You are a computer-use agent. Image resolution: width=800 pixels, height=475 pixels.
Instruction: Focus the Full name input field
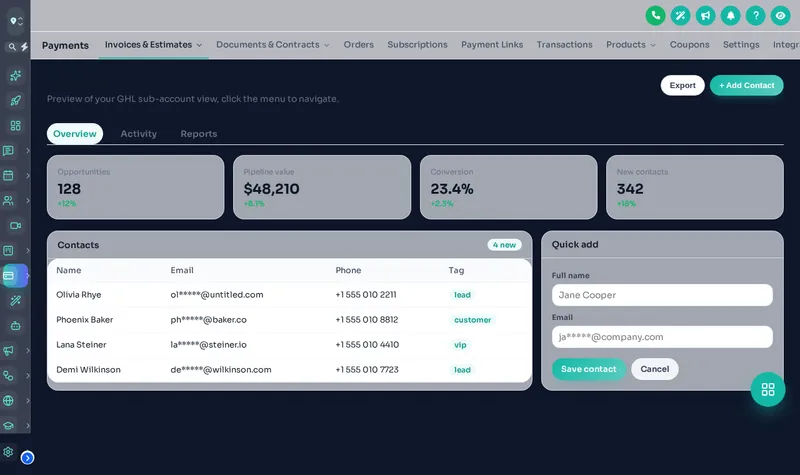click(662, 295)
